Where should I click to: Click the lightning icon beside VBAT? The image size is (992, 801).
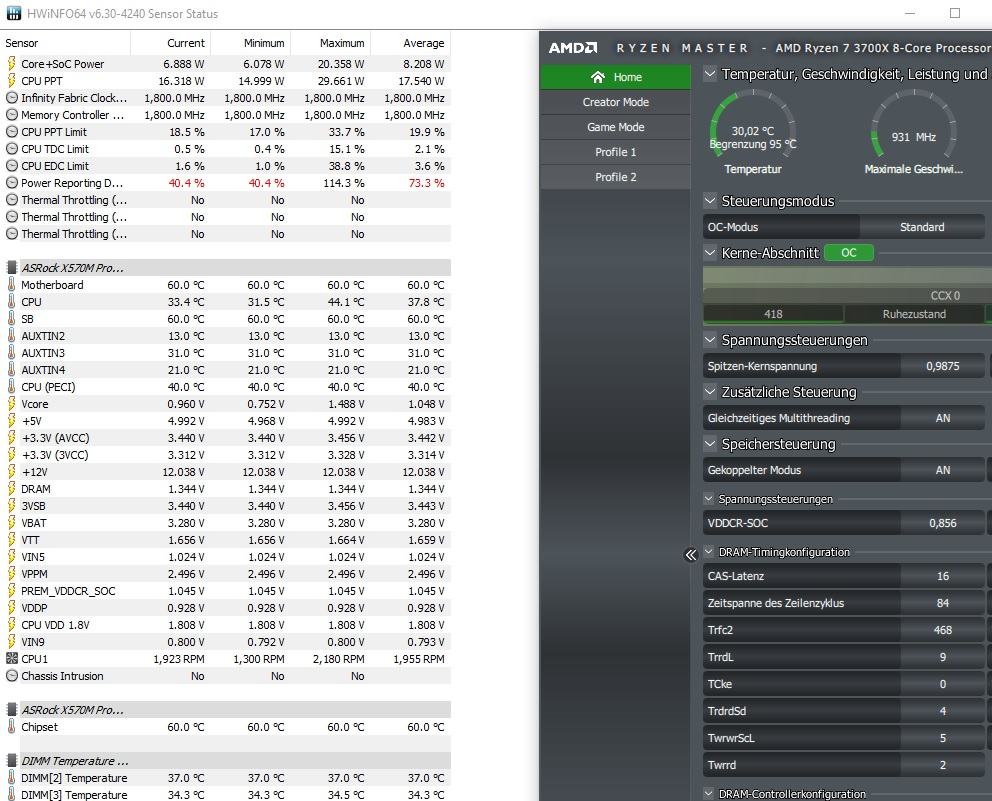[11, 523]
